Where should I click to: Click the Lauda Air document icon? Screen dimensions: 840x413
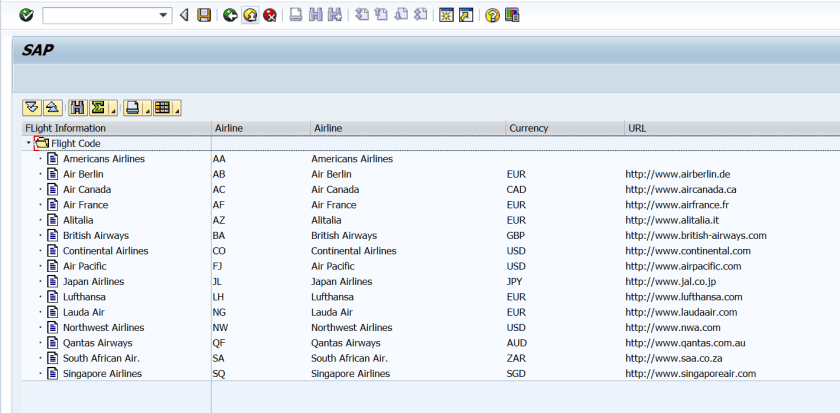pos(52,312)
